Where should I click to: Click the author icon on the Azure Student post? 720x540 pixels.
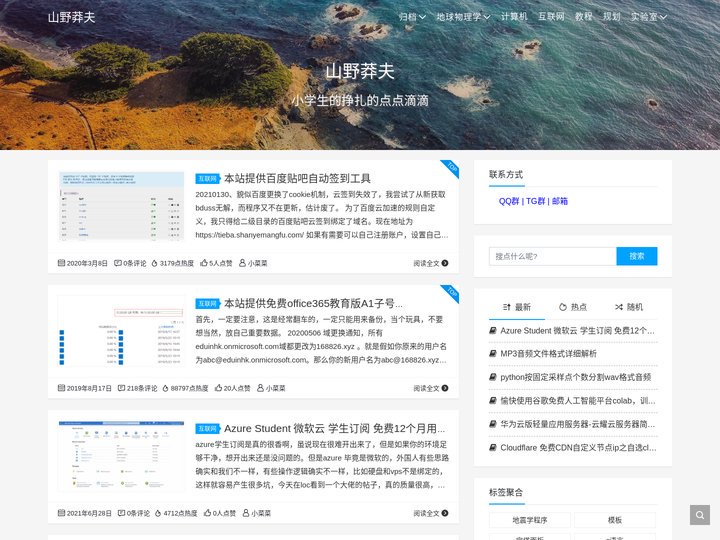(246, 512)
